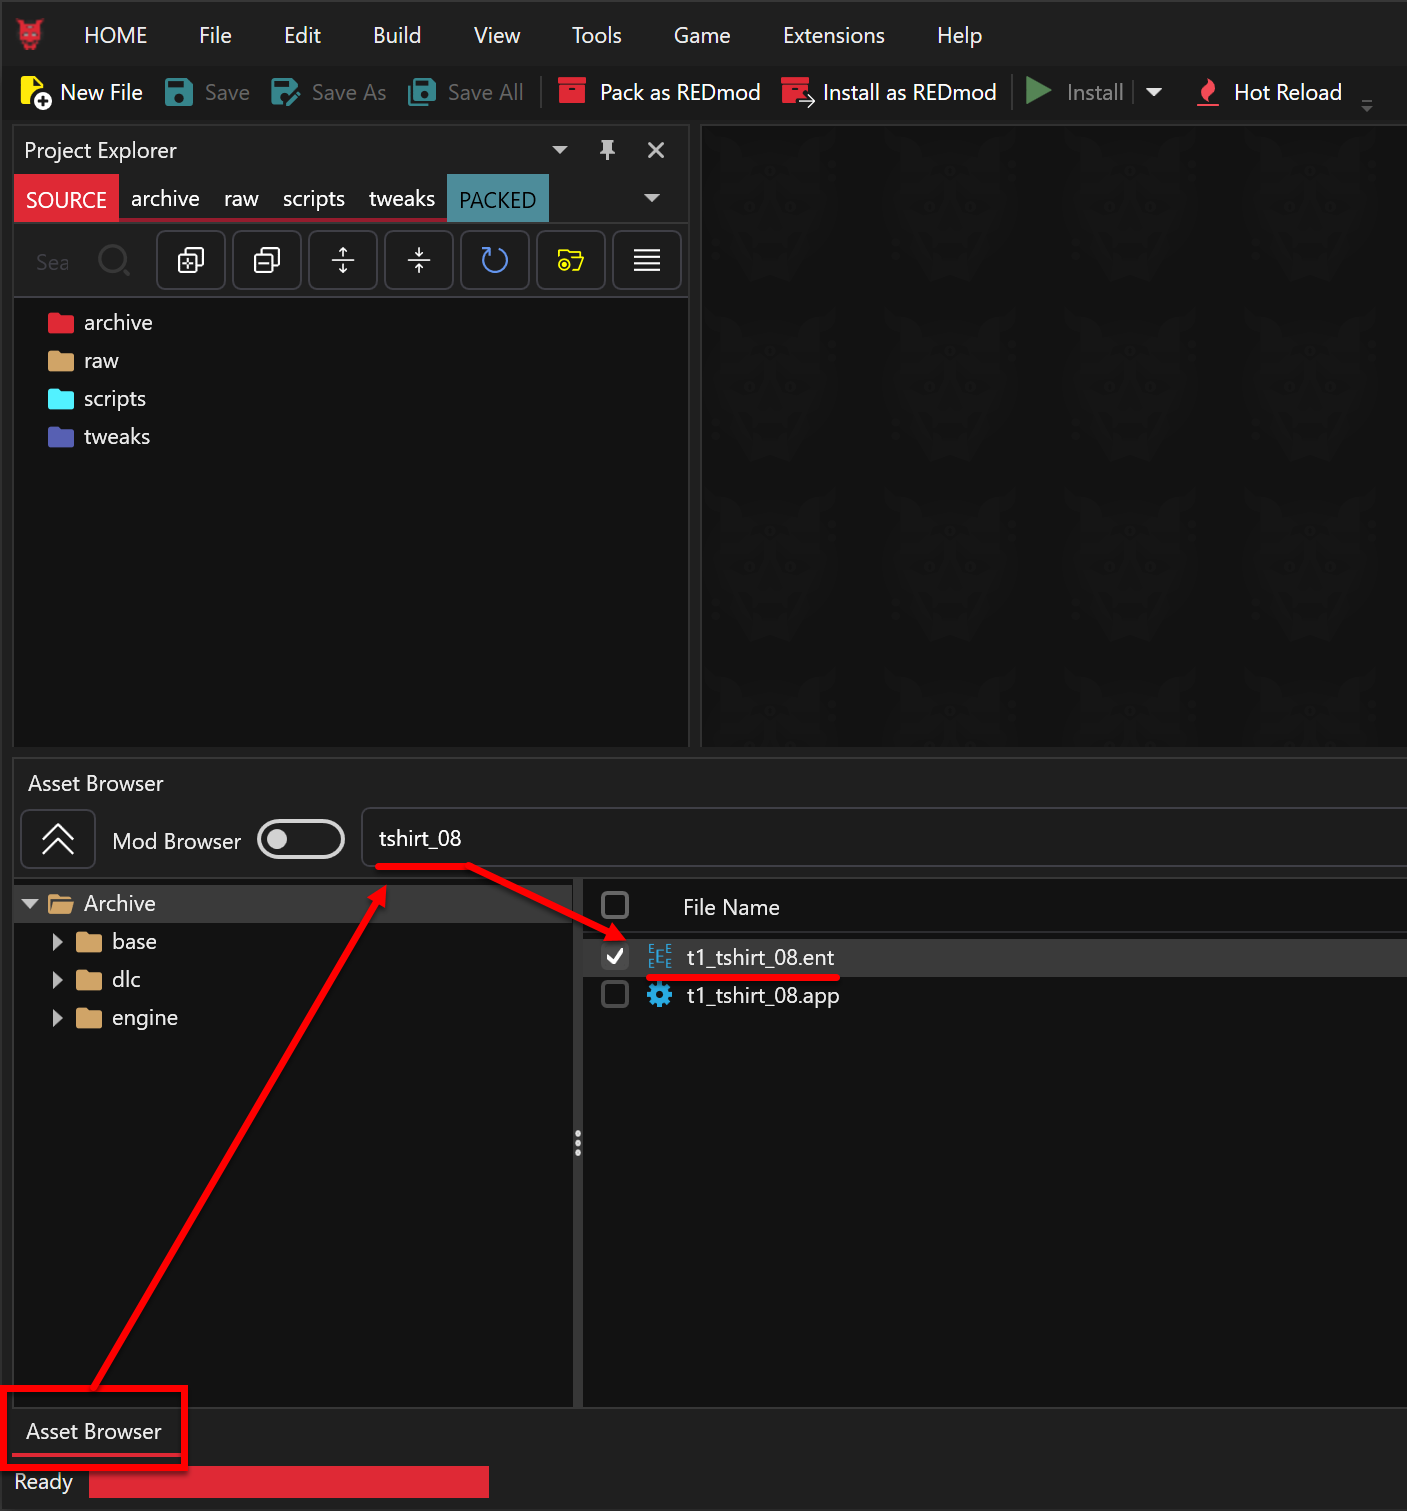The width and height of the screenshot is (1407, 1511).
Task: Open the Install dropdown arrow
Action: (1154, 92)
